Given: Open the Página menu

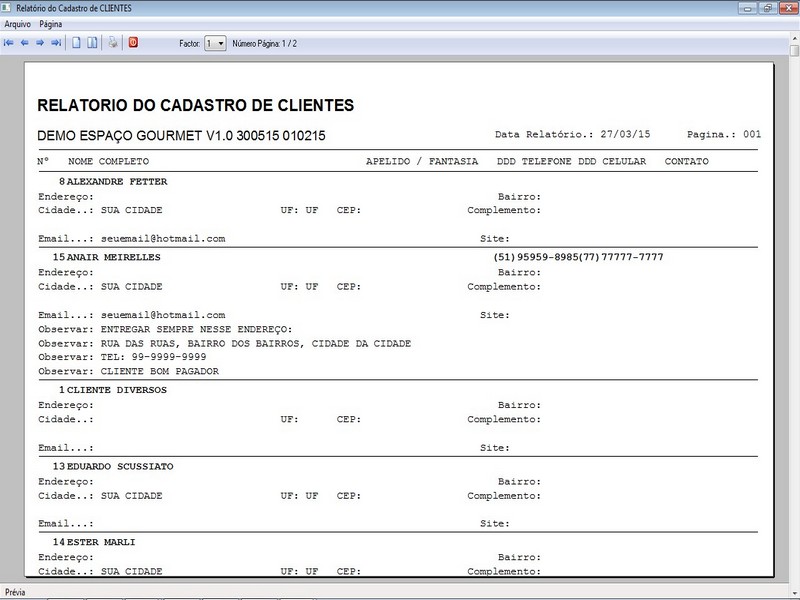Looking at the screenshot, I should (x=51, y=24).
